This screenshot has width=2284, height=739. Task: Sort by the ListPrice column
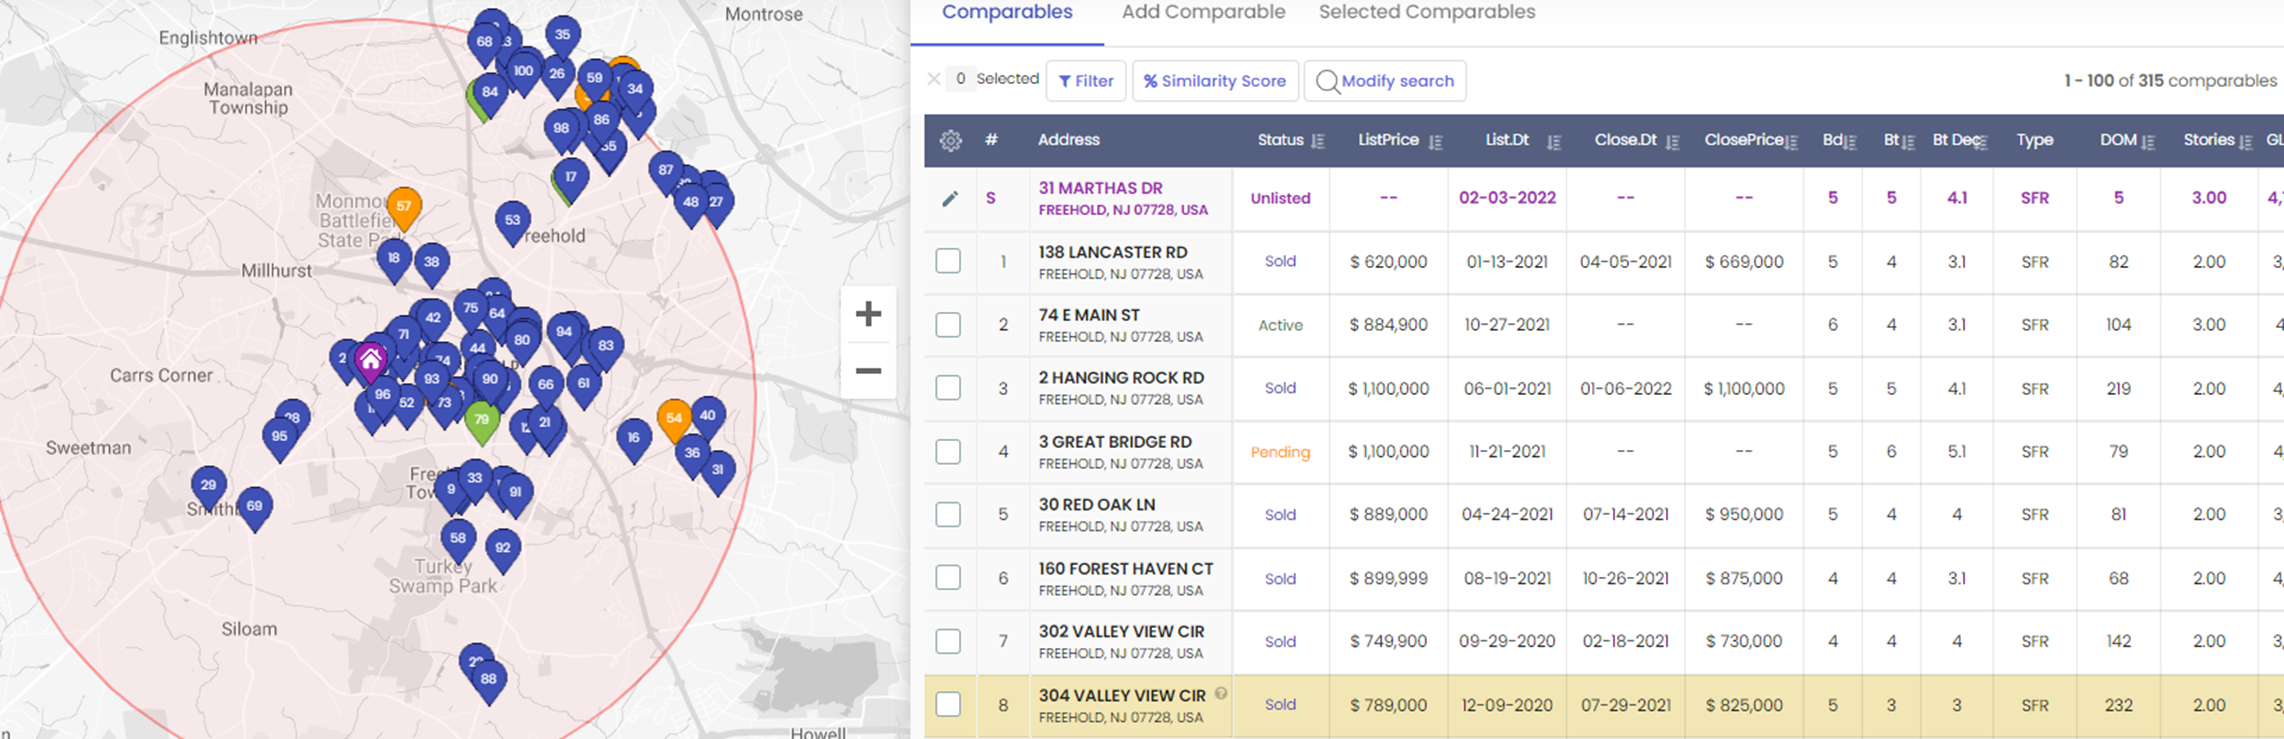click(1435, 141)
